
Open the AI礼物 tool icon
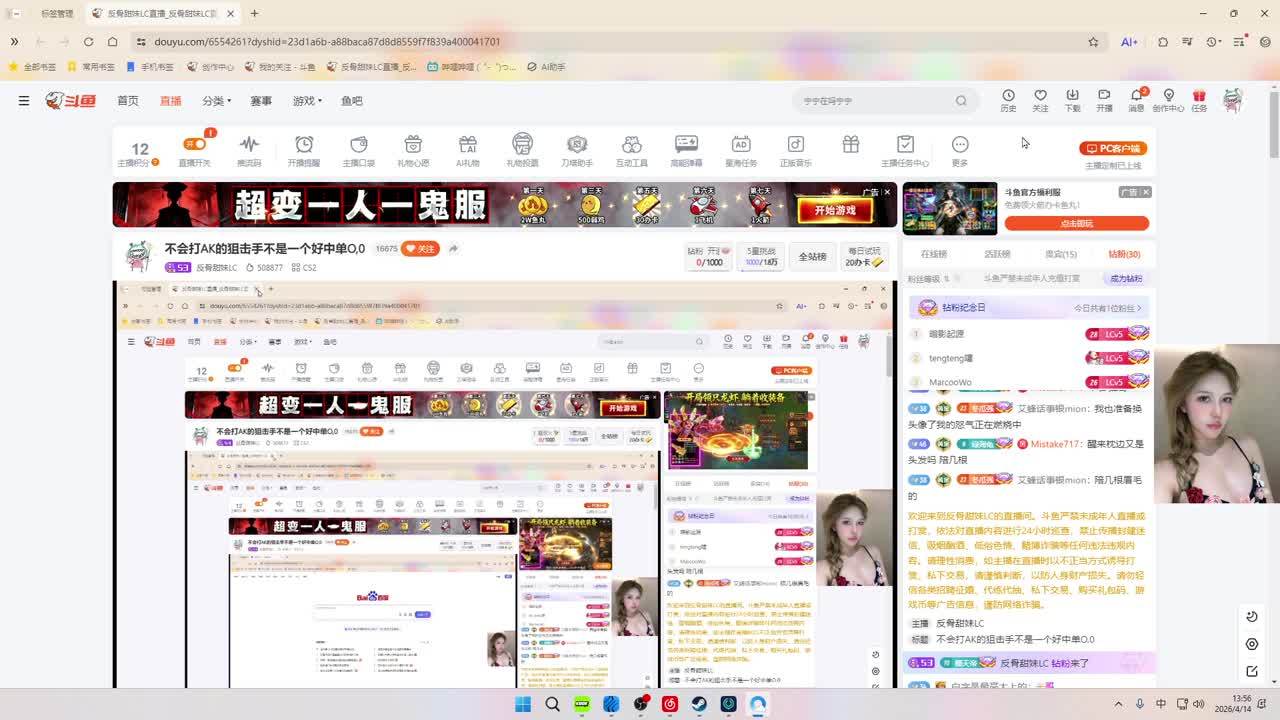[x=467, y=146]
